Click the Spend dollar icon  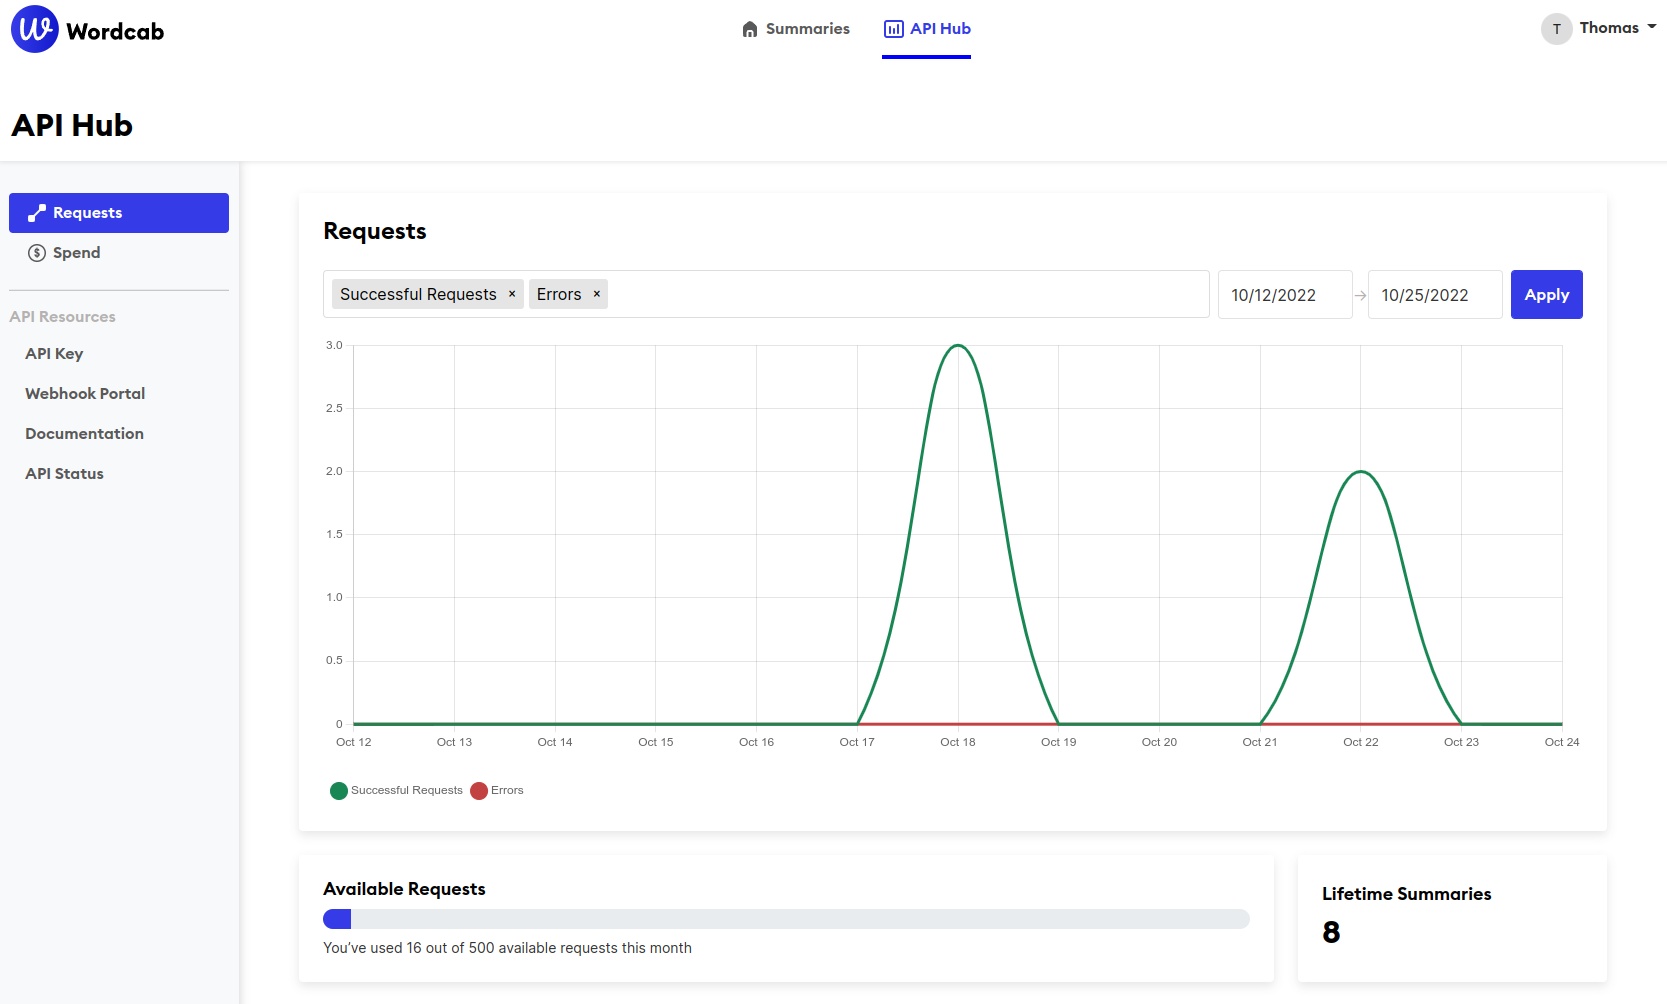(x=37, y=253)
